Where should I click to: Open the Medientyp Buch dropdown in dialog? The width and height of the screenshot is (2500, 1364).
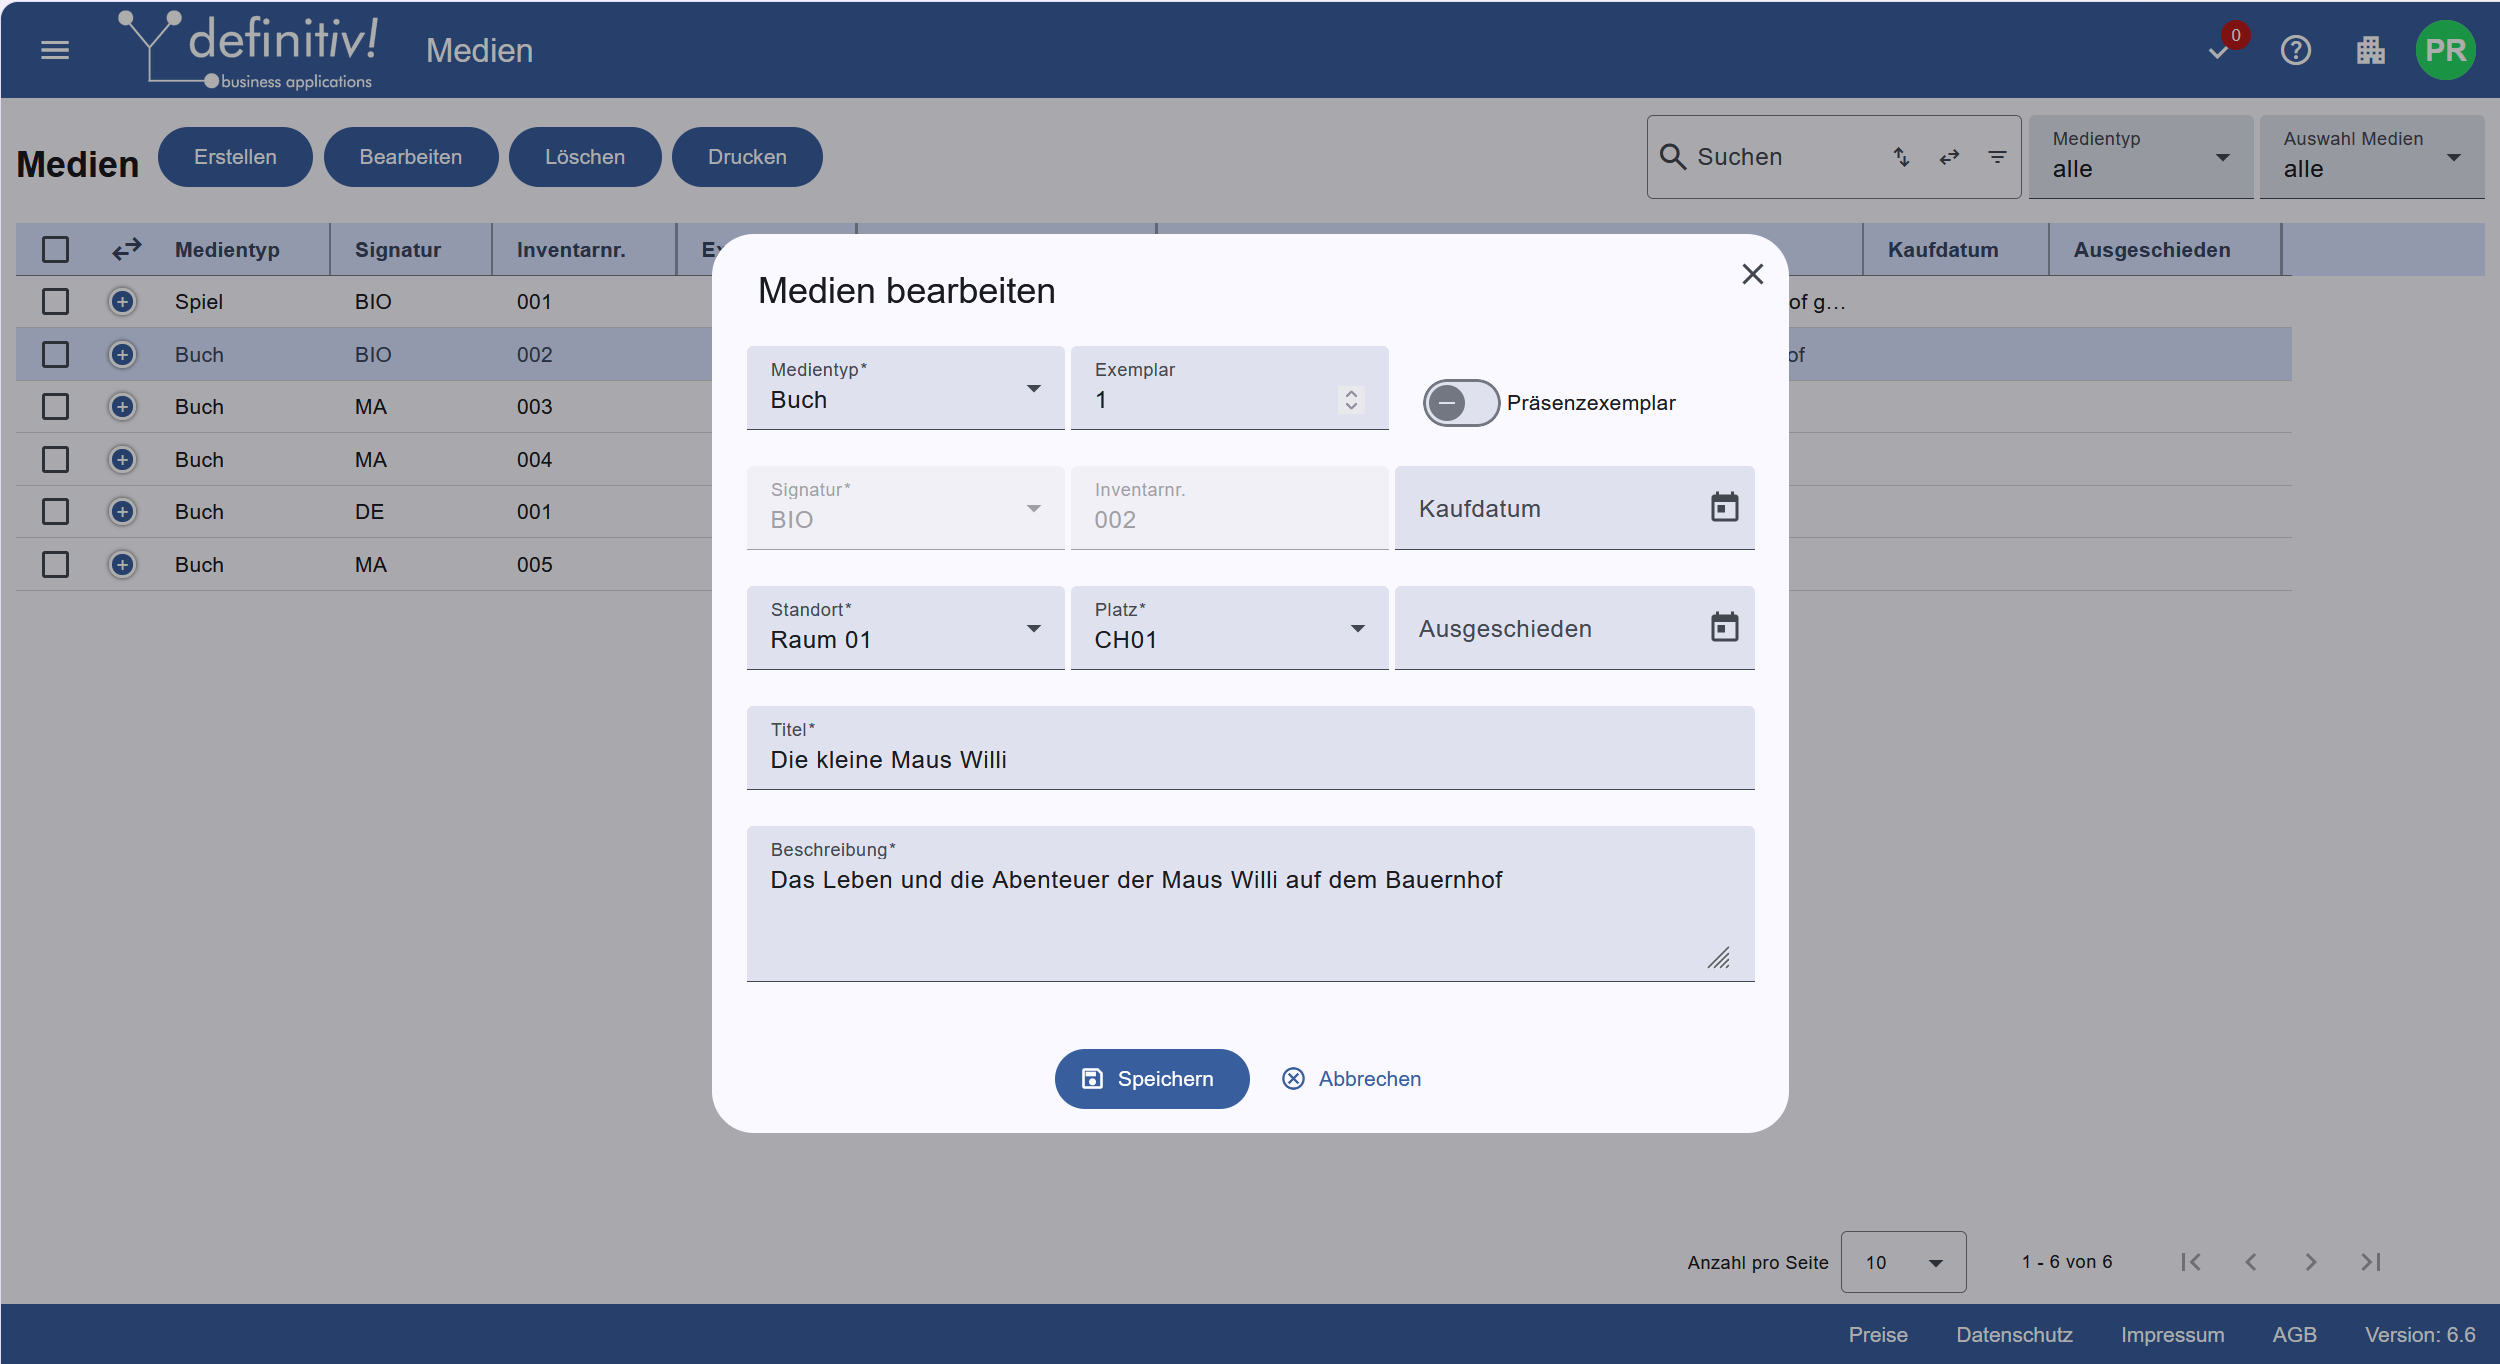click(905, 388)
